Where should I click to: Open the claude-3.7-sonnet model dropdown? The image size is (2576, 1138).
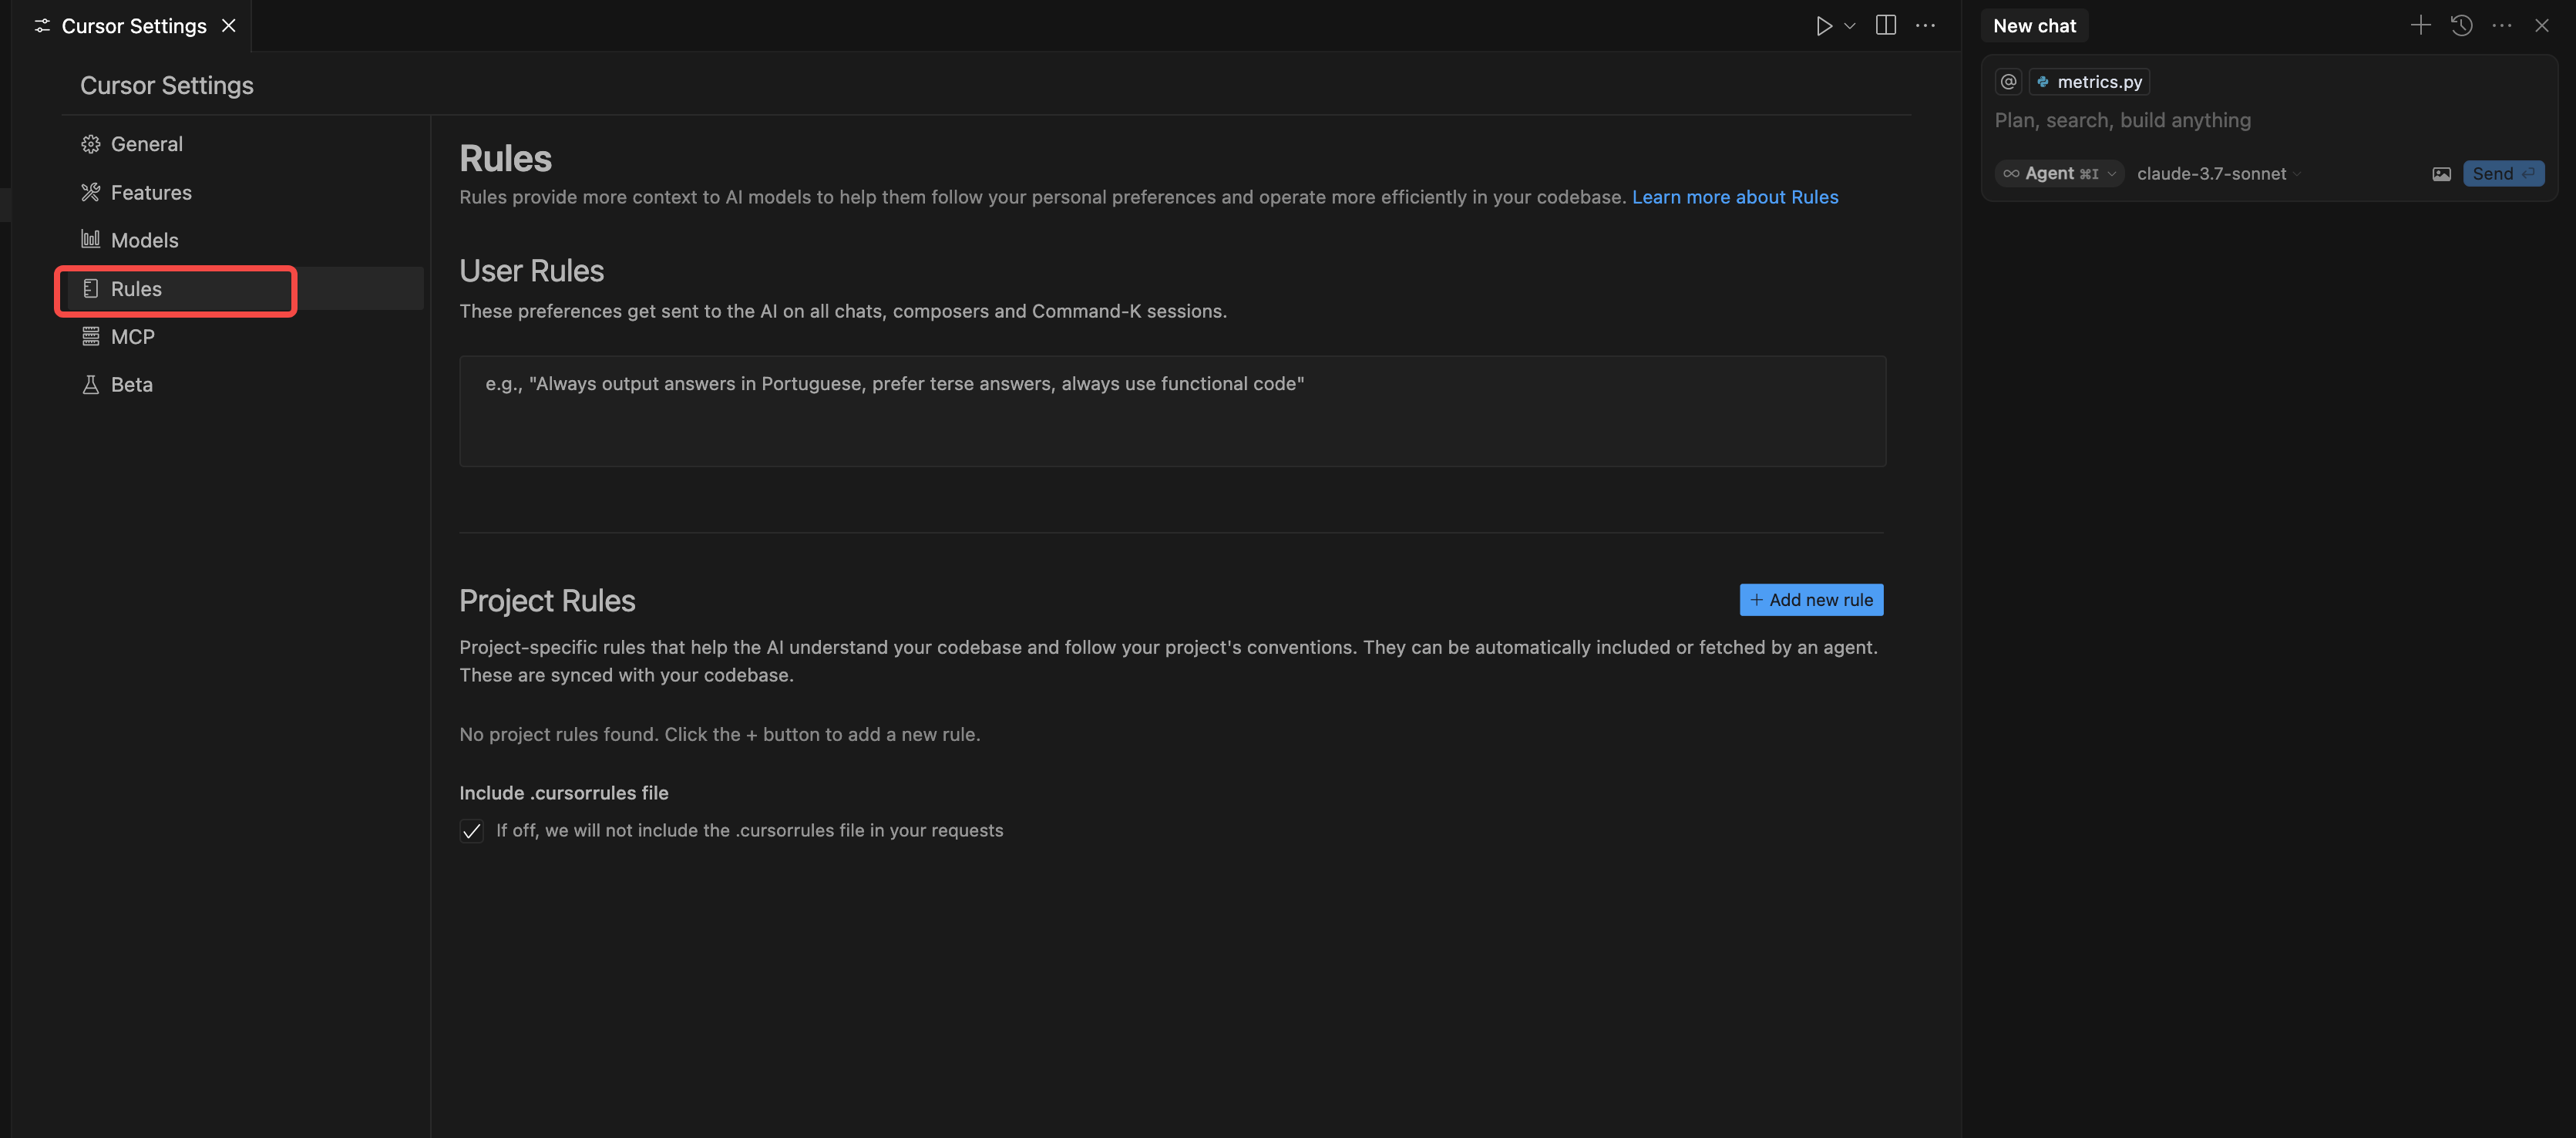2219,174
